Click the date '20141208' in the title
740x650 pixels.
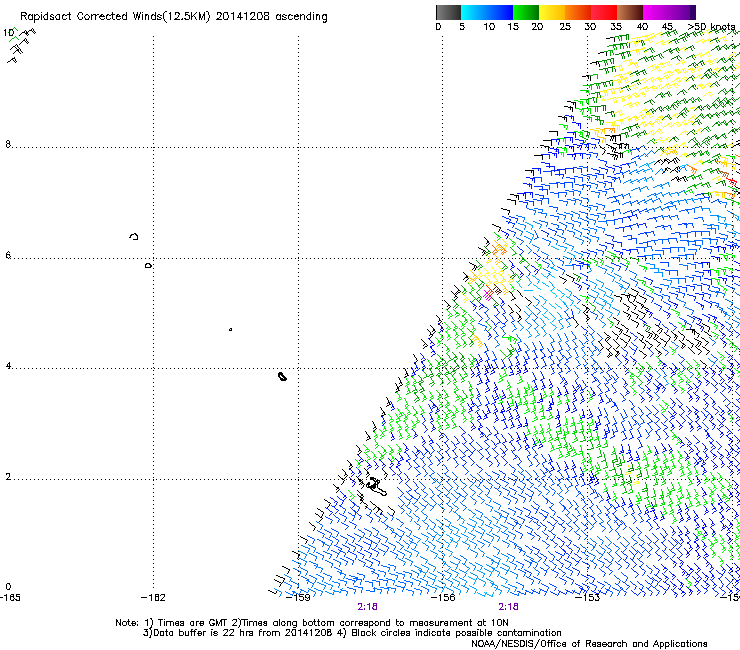(242, 17)
